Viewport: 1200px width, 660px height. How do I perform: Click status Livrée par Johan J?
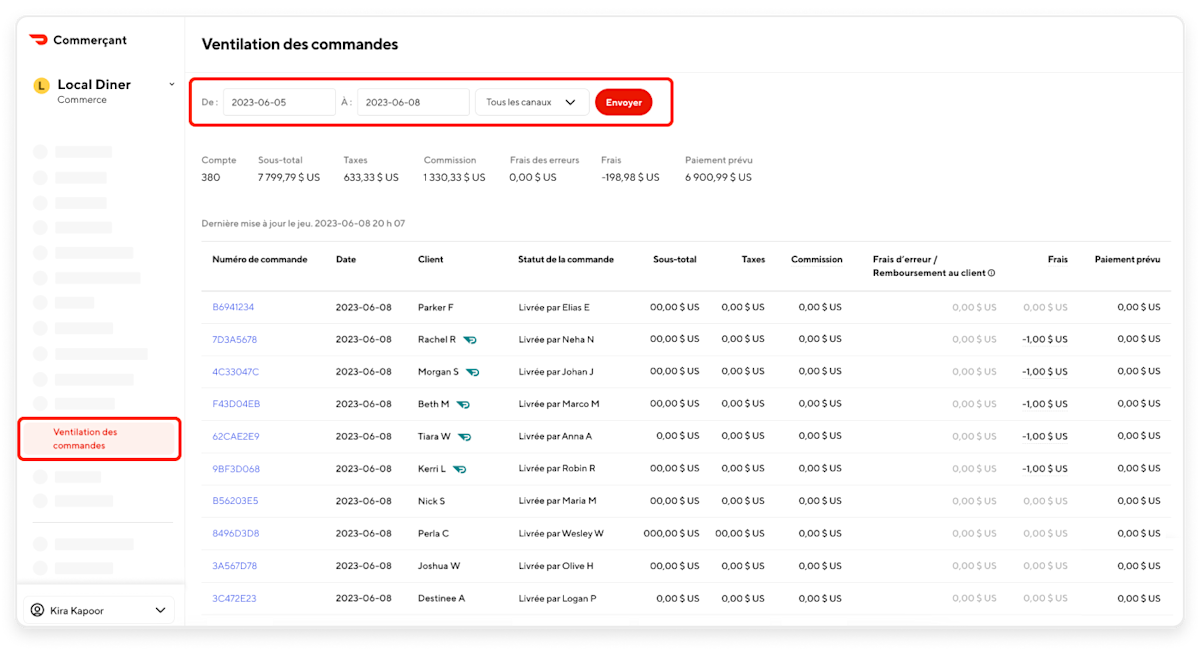pyautogui.click(x=556, y=372)
